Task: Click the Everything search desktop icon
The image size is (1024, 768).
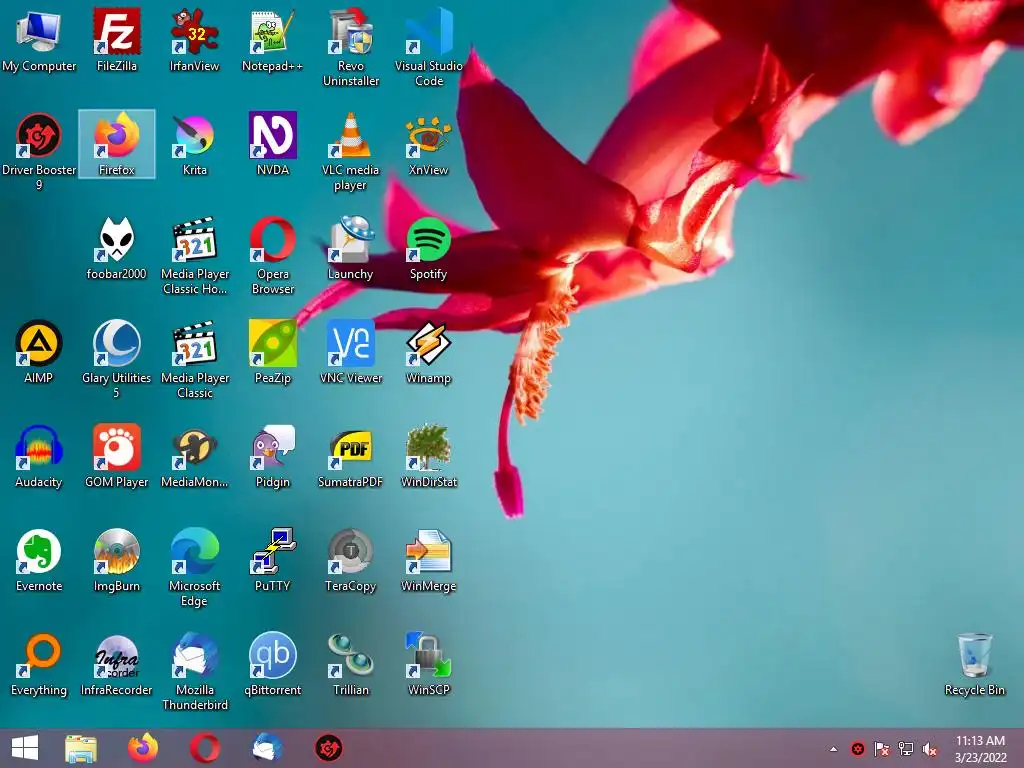Action: click(x=39, y=664)
